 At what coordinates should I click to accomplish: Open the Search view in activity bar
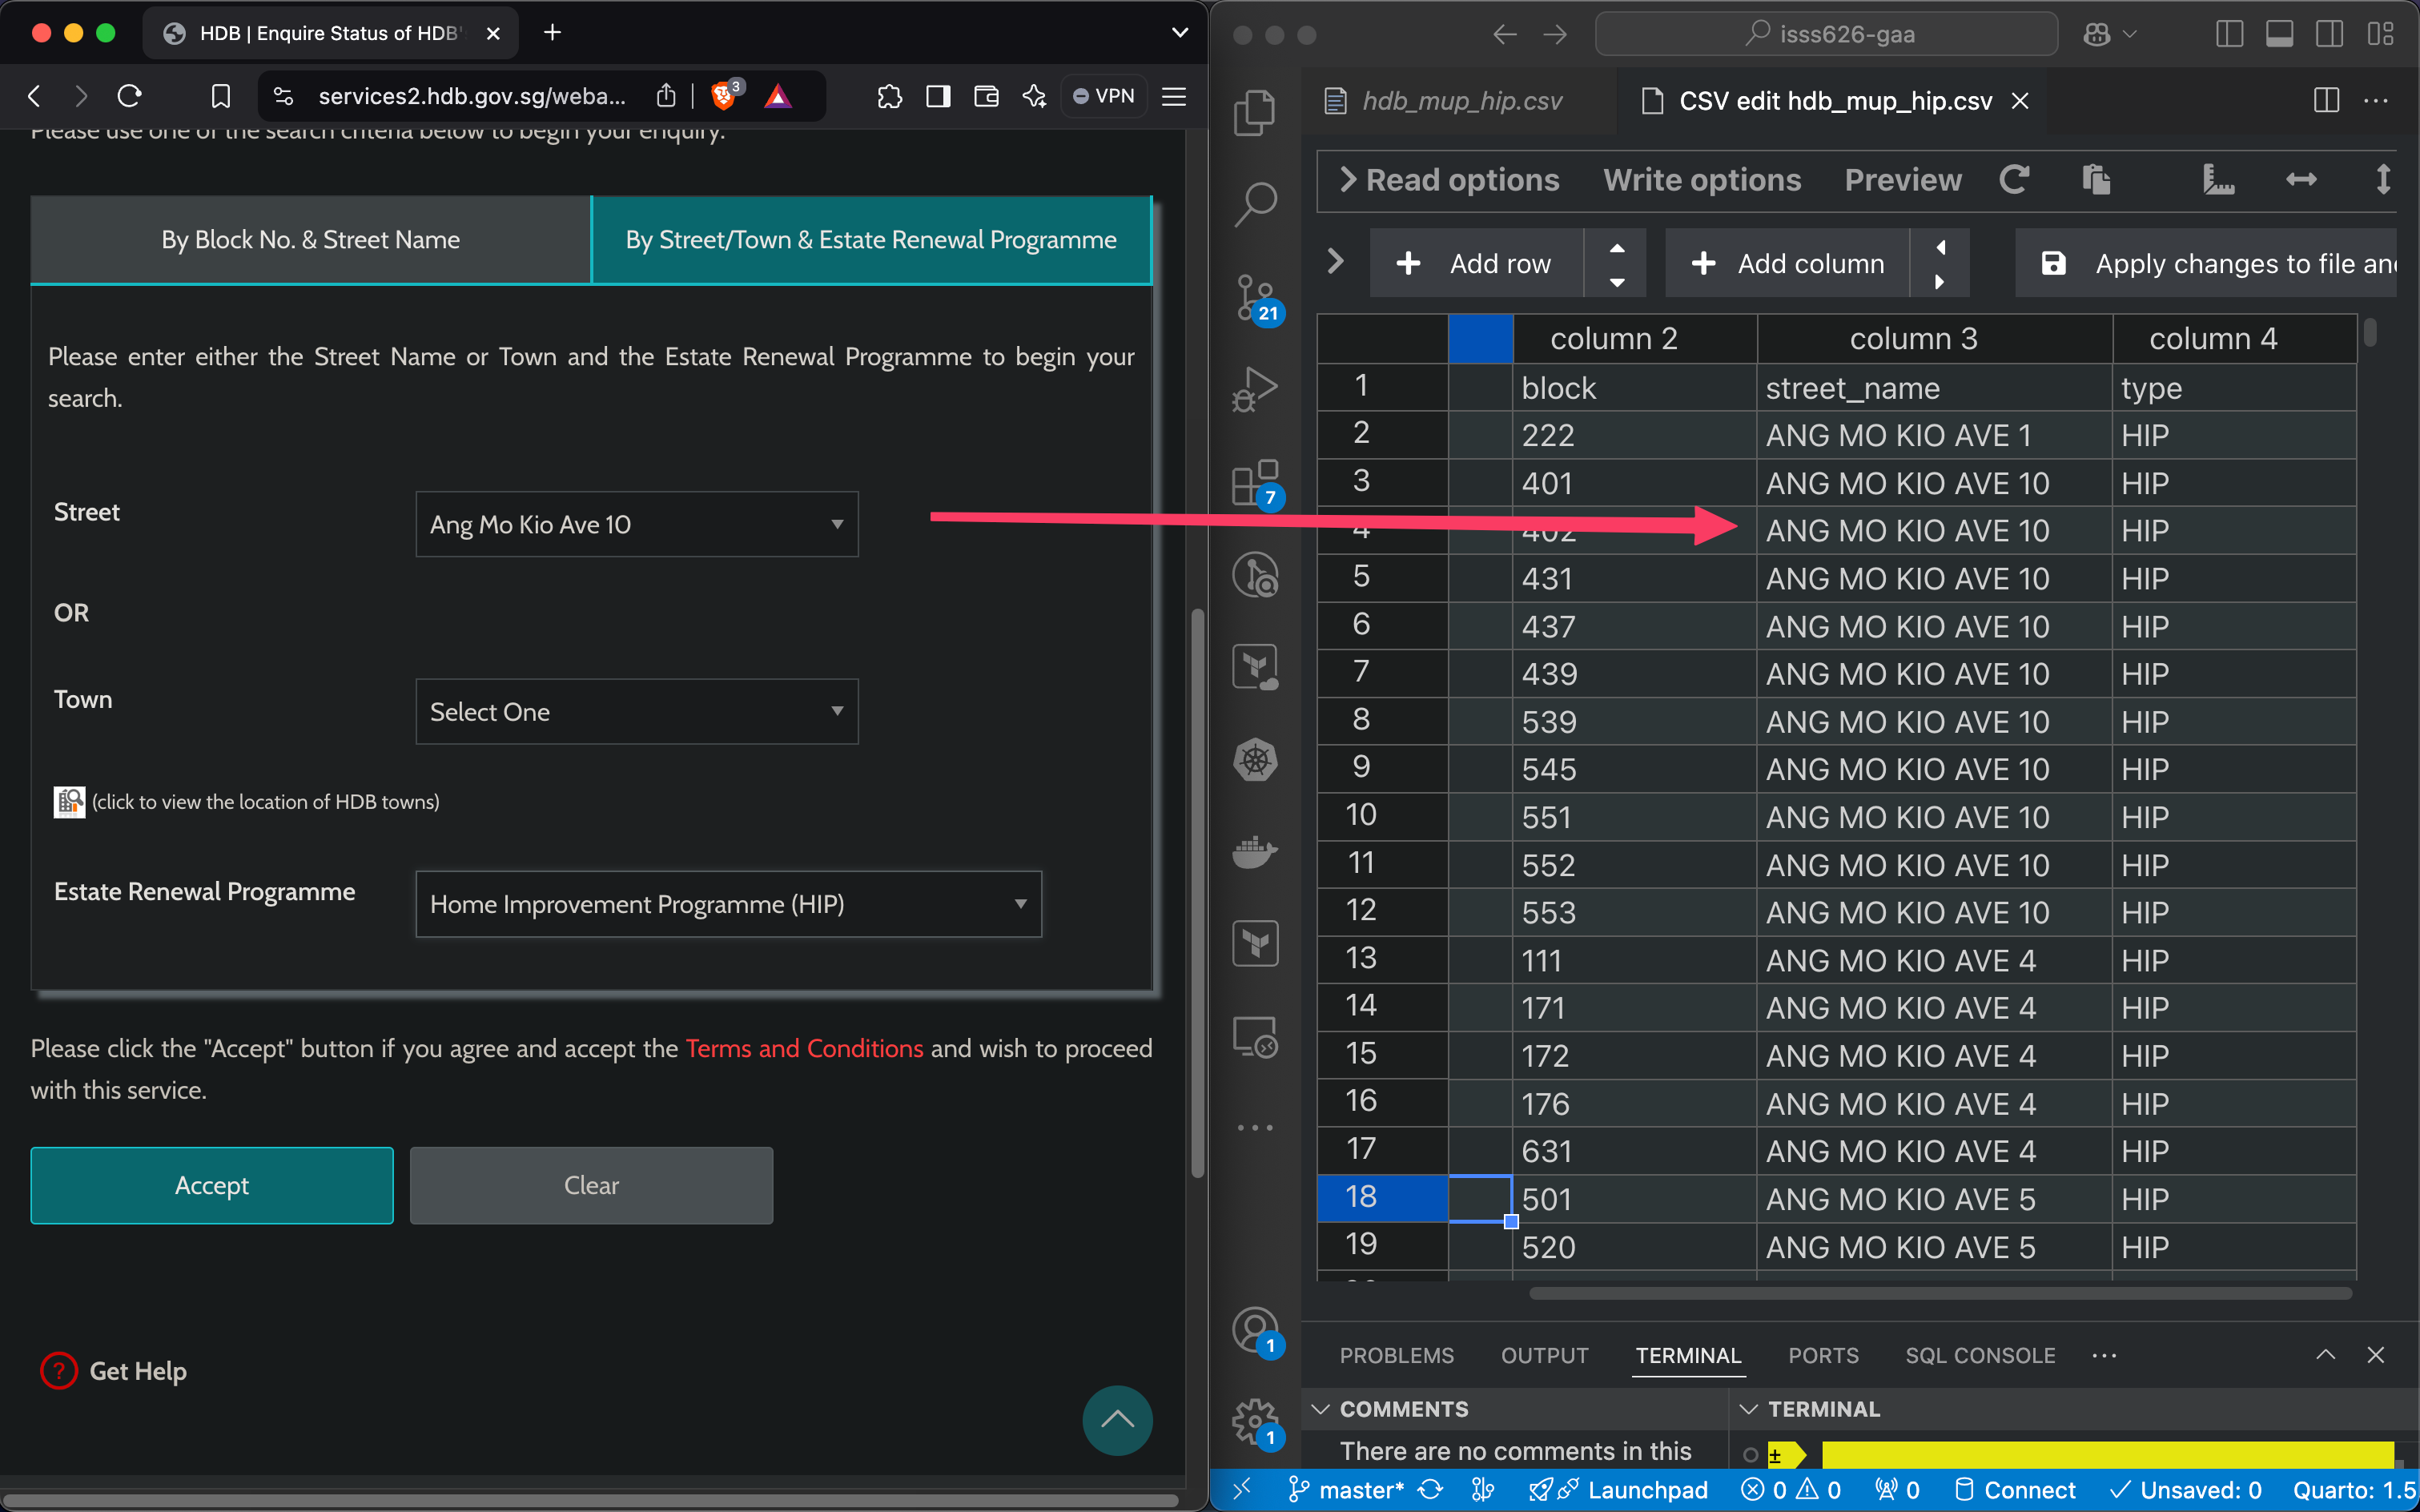click(x=1255, y=204)
